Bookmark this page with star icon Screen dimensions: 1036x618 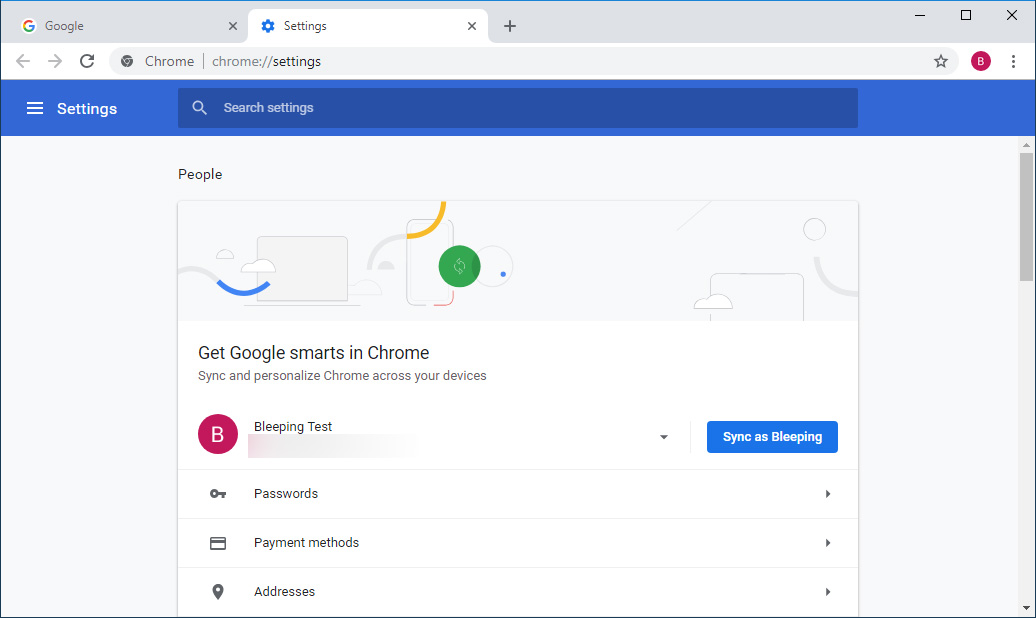pyautogui.click(x=940, y=61)
